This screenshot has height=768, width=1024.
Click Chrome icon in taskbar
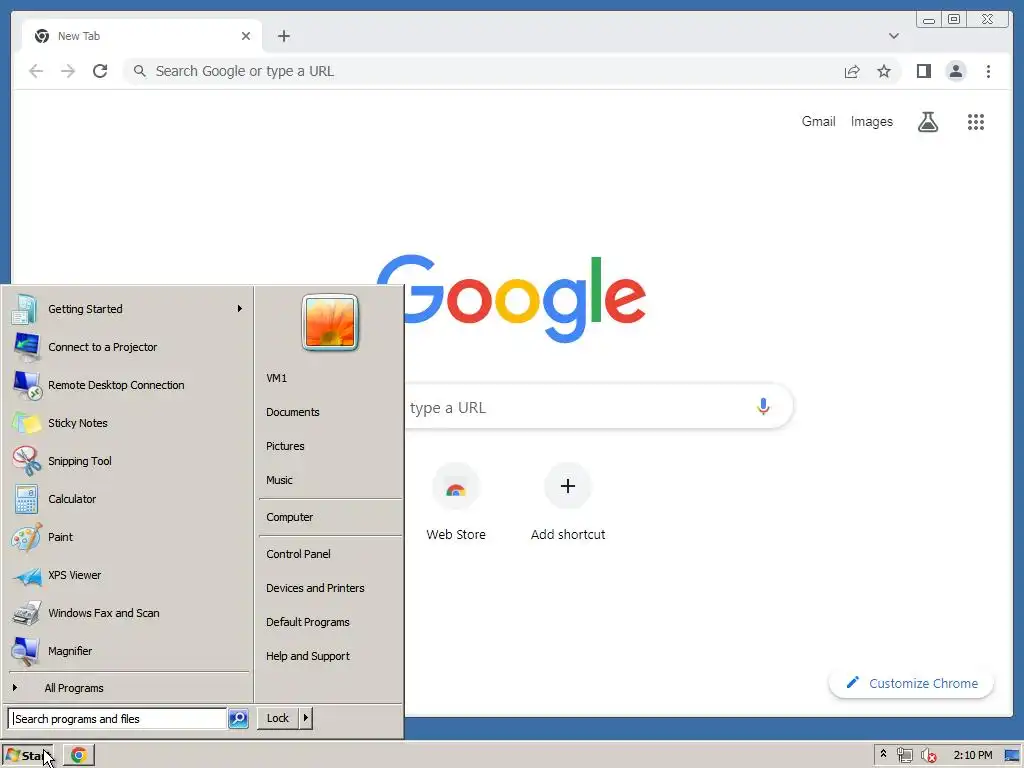click(78, 755)
